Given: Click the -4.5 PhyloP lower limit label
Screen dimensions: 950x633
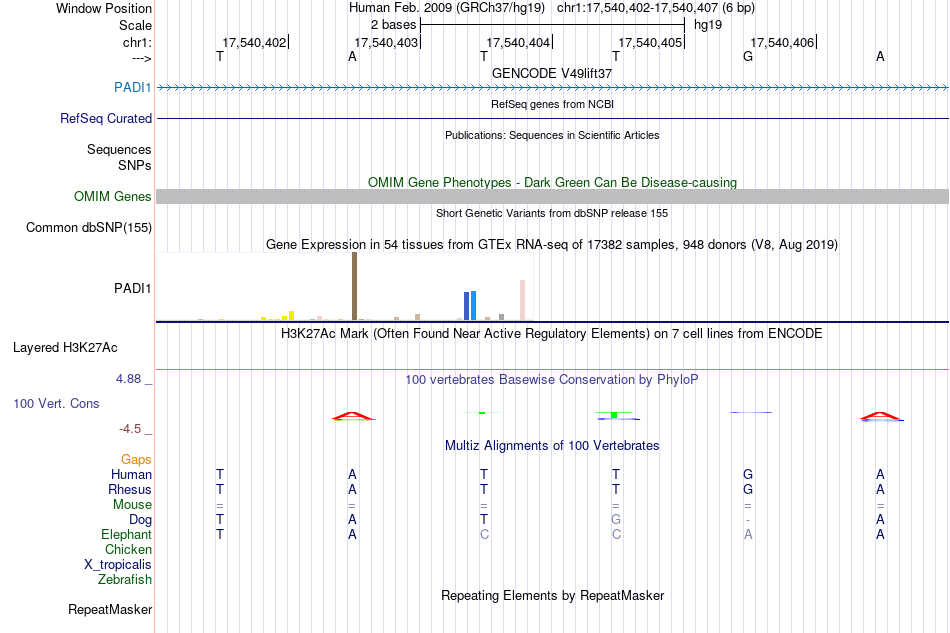Looking at the screenshot, I should (x=130, y=429).
